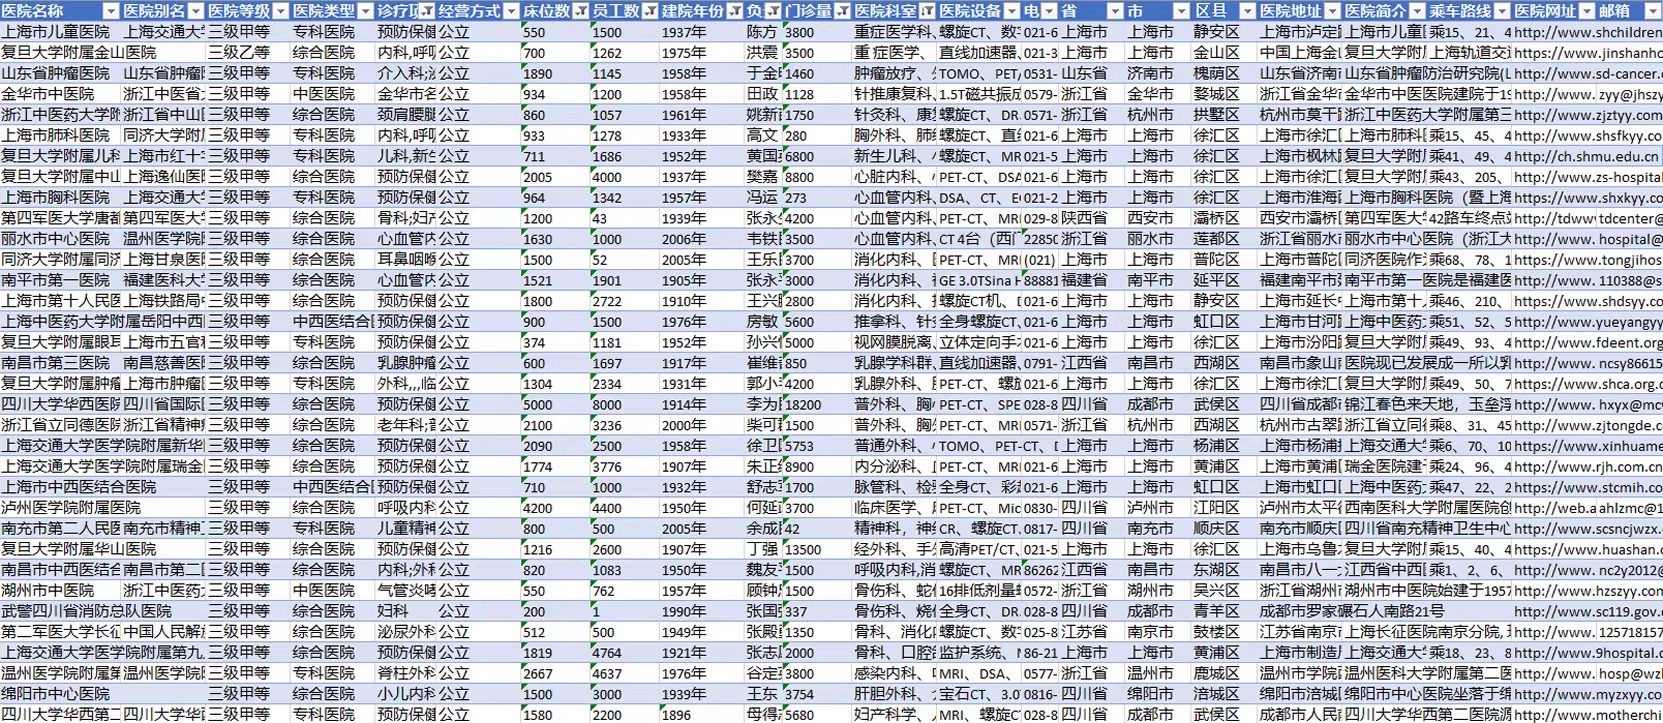Open the active filter button on 员工数 column

(651, 11)
